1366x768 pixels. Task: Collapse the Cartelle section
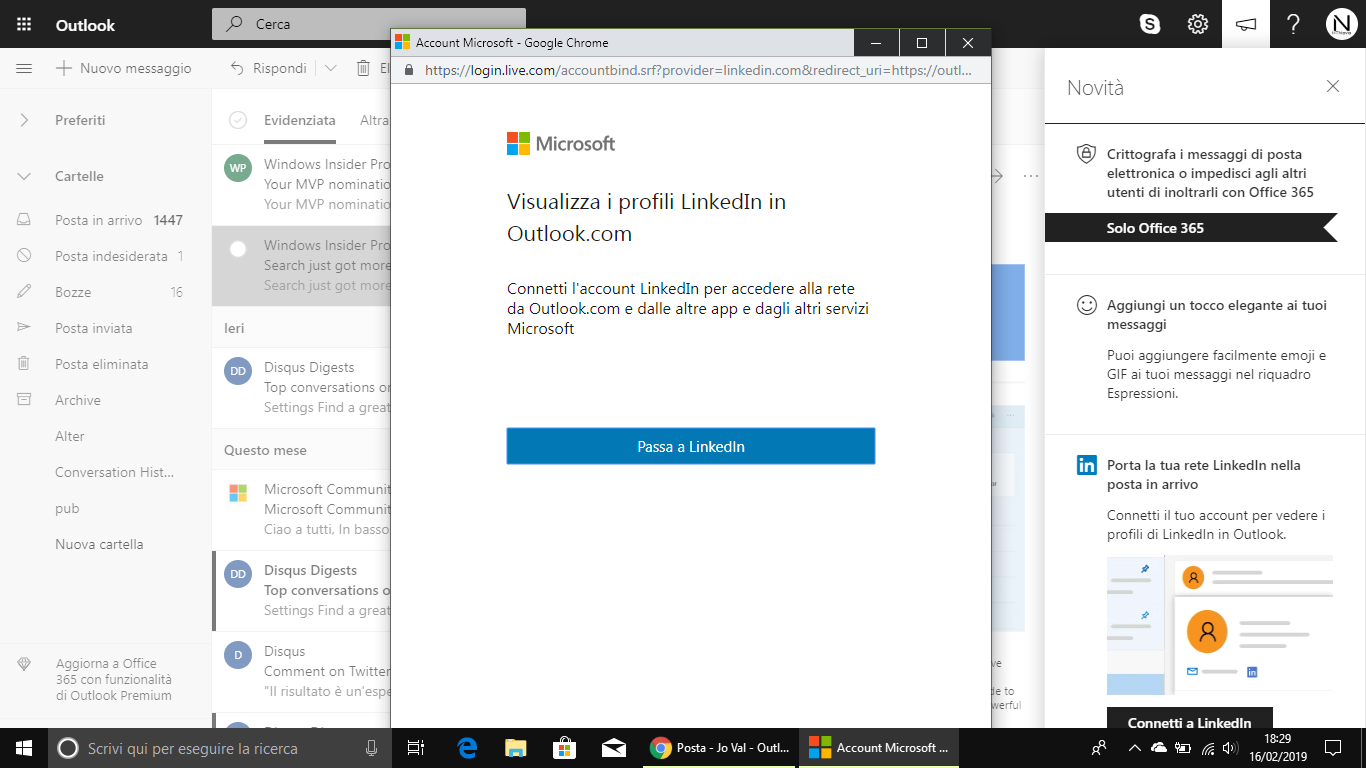[x=24, y=176]
